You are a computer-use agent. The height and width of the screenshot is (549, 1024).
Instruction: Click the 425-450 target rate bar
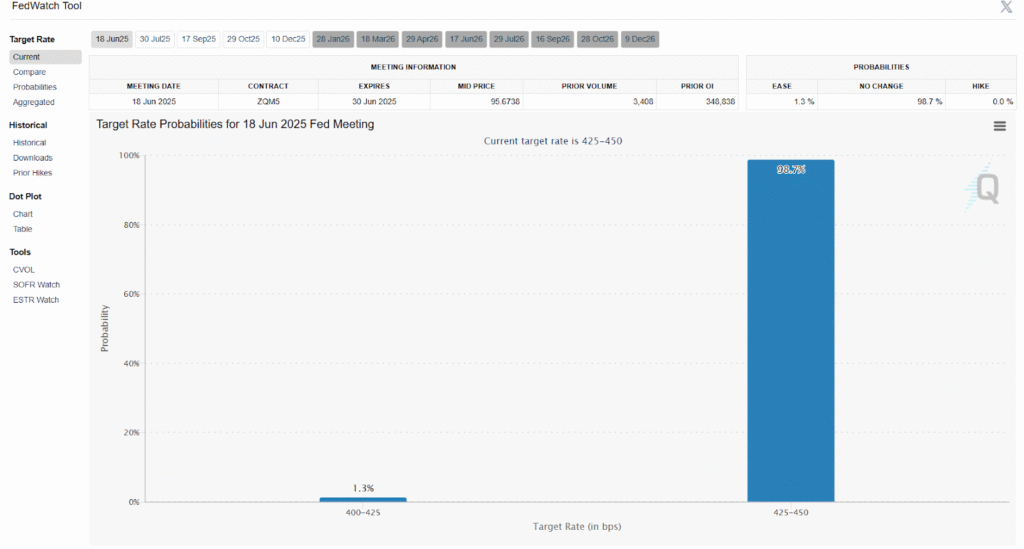pos(790,330)
